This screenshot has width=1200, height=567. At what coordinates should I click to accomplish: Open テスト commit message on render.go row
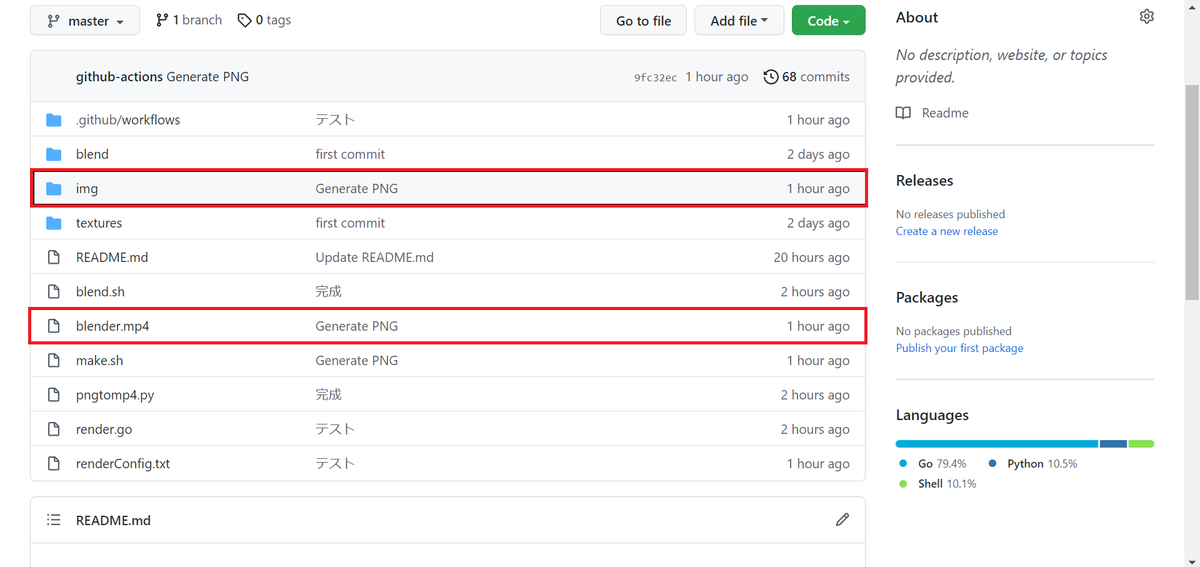point(335,429)
